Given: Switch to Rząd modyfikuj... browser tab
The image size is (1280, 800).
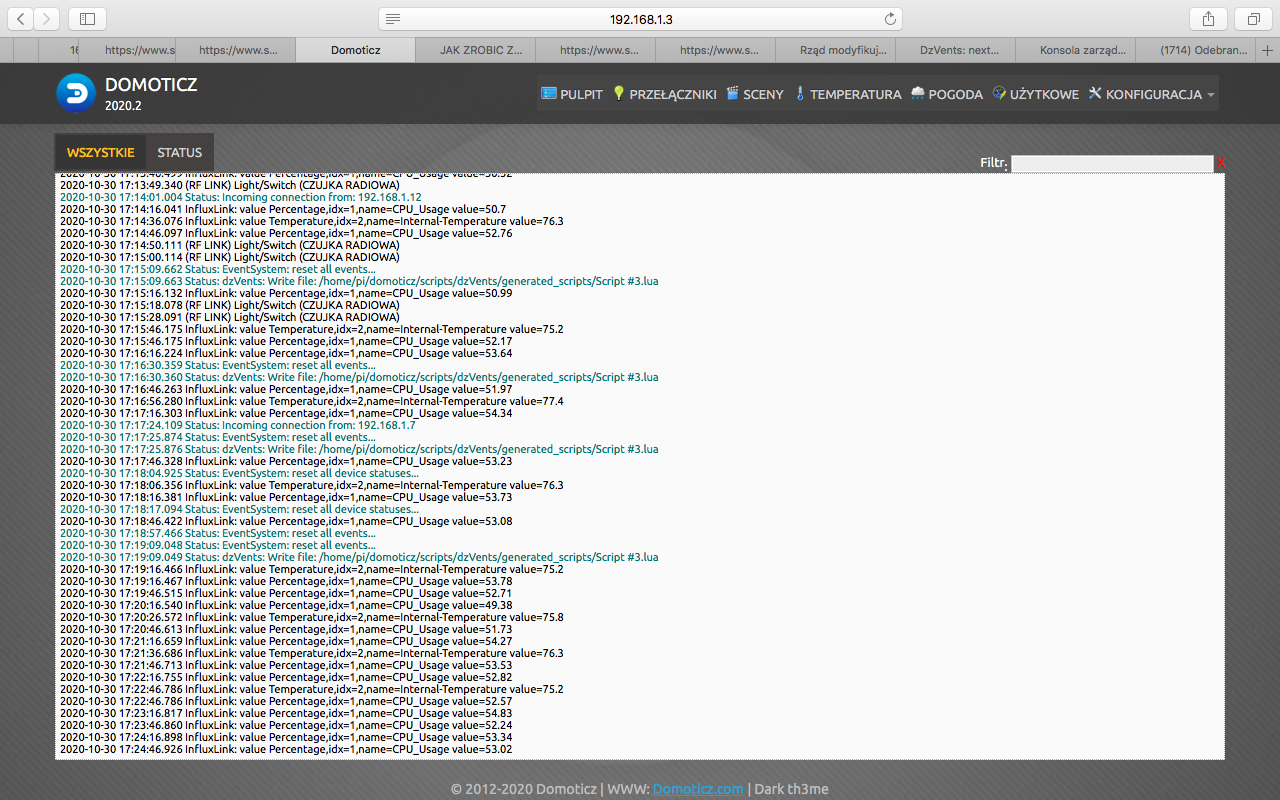Looking at the screenshot, I should pyautogui.click(x=836, y=49).
